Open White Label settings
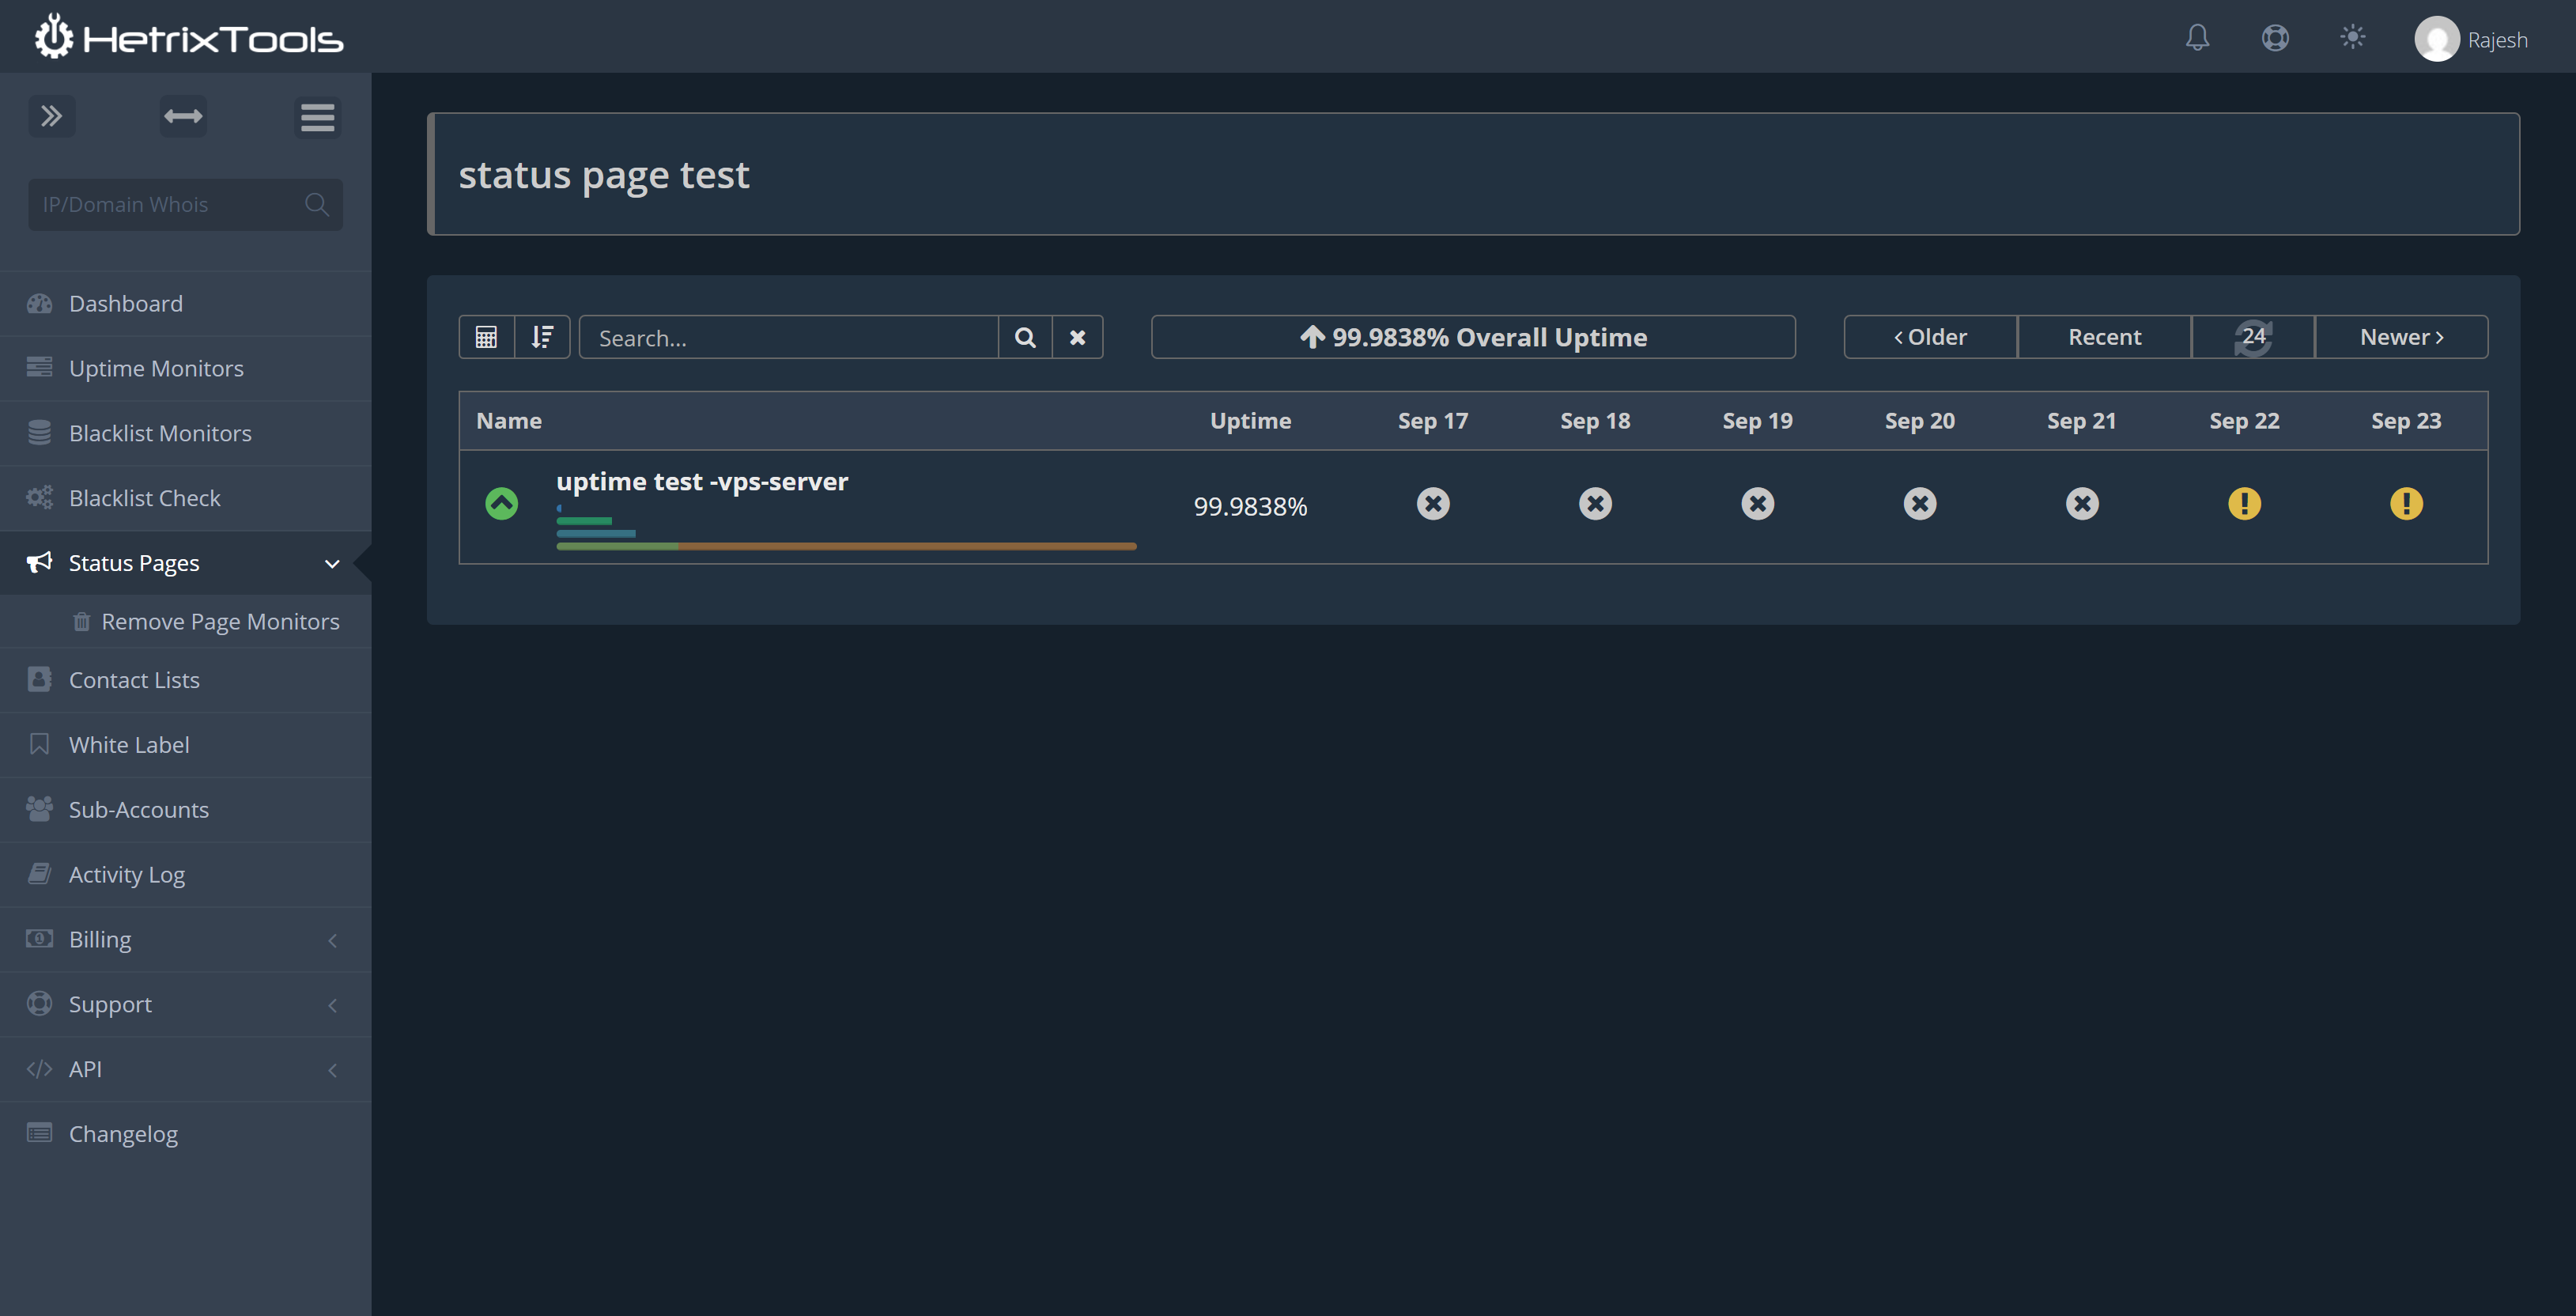 [185, 745]
